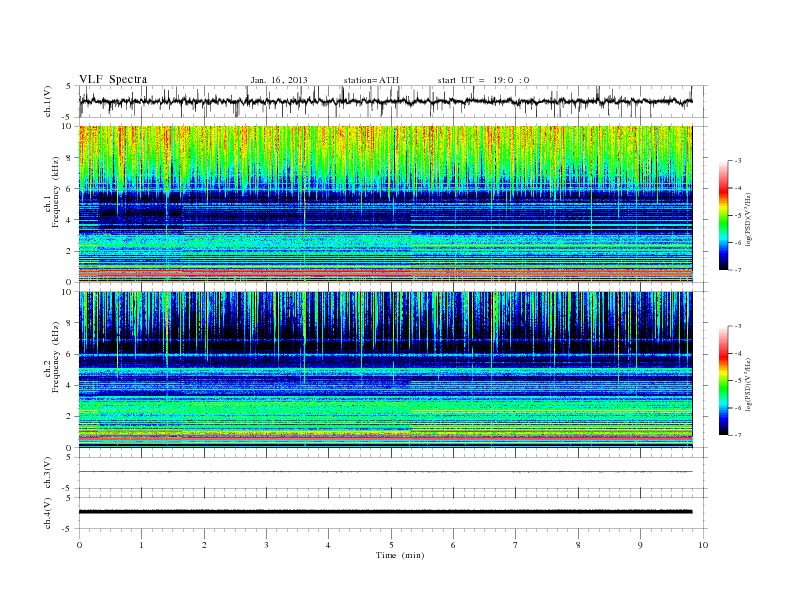This screenshot has width=792, height=612.
Task: Click the ch.1 "Frequency (kHz)" axis label
Action: coord(55,192)
